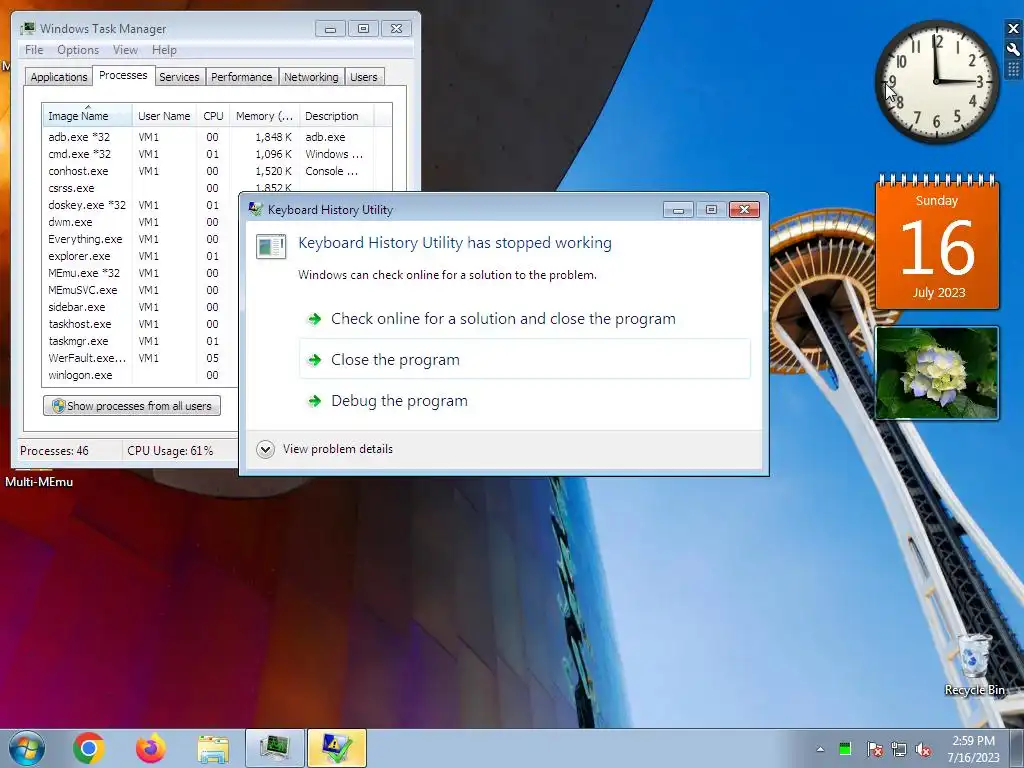
Task: Switch to the Performance tab
Action: pyautogui.click(x=242, y=77)
